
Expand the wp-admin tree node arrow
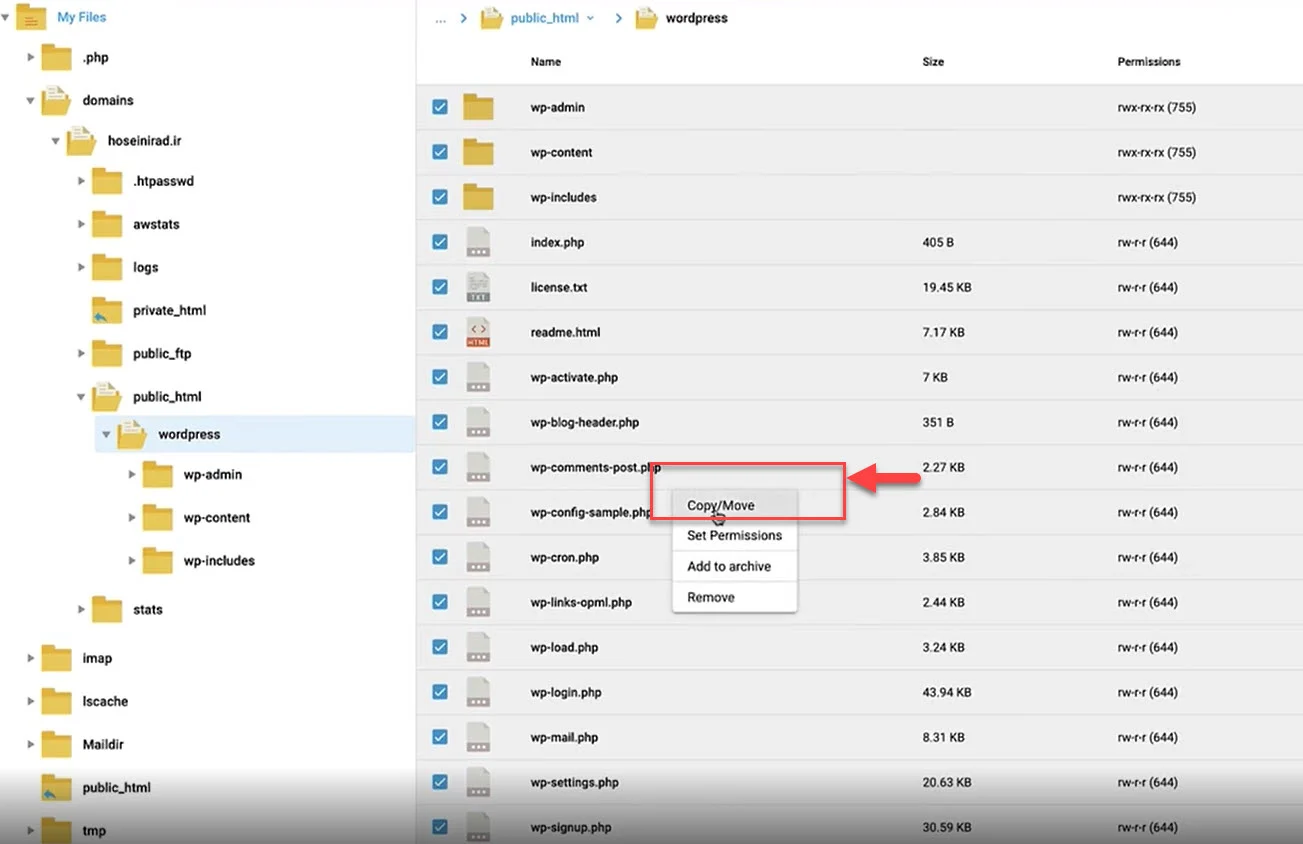coord(132,475)
